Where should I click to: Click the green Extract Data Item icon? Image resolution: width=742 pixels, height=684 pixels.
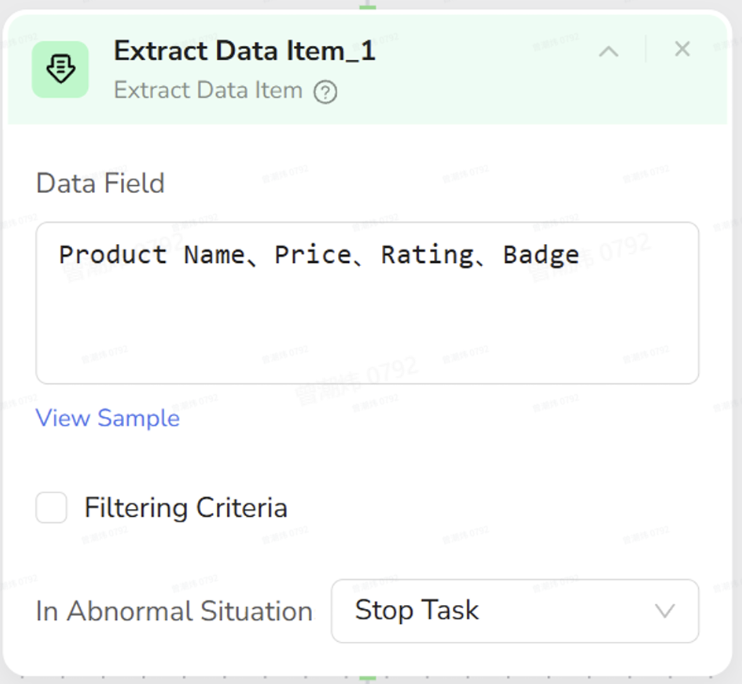(60, 70)
